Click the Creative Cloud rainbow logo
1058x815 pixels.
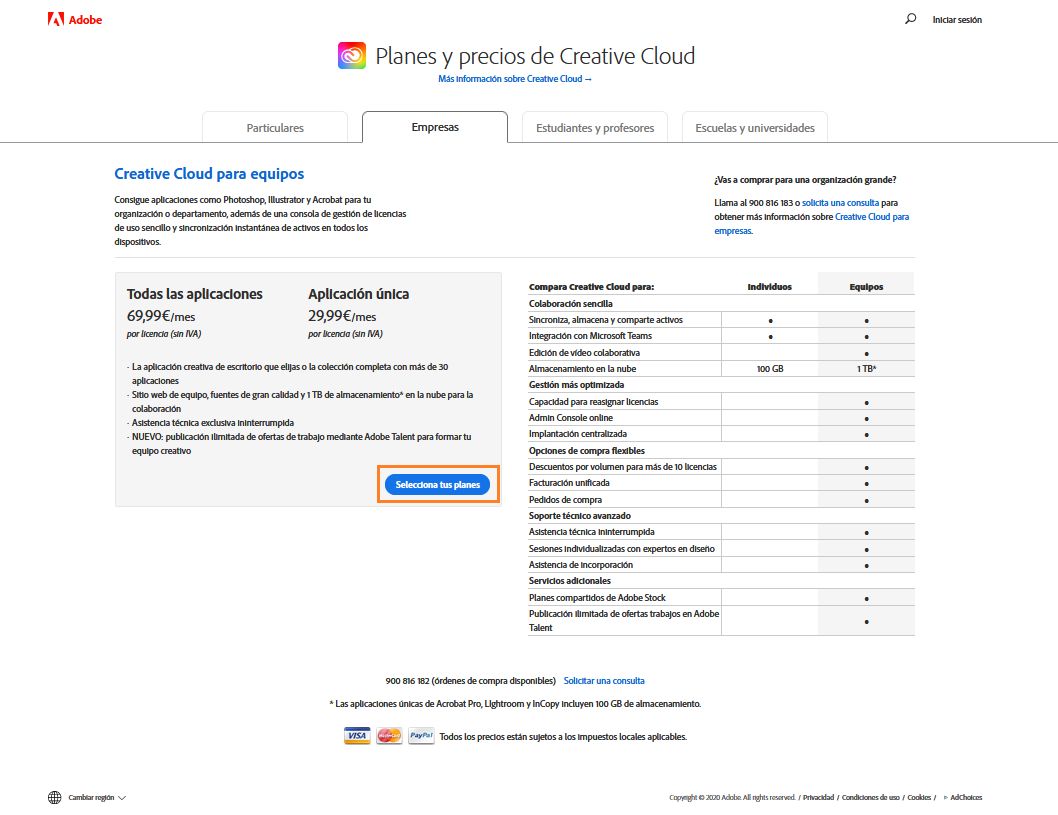(352, 56)
